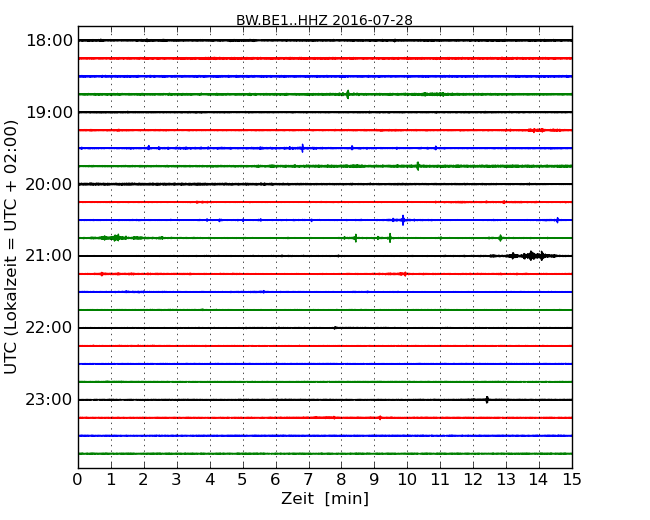The image size is (650, 520).
Task: Click x-axis tick label 13
Action: point(506,480)
